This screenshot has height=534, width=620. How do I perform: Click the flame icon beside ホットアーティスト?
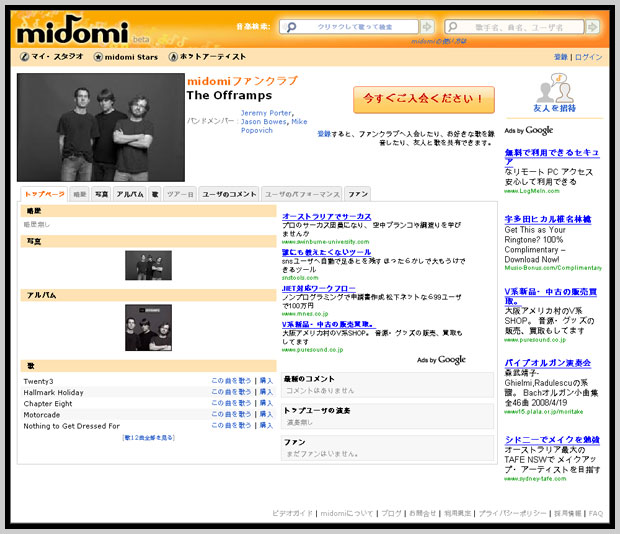[173, 57]
